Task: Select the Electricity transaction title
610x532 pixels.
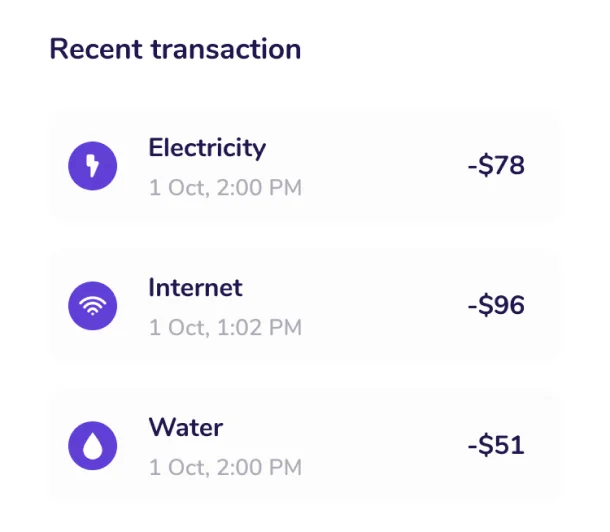Action: 207,148
